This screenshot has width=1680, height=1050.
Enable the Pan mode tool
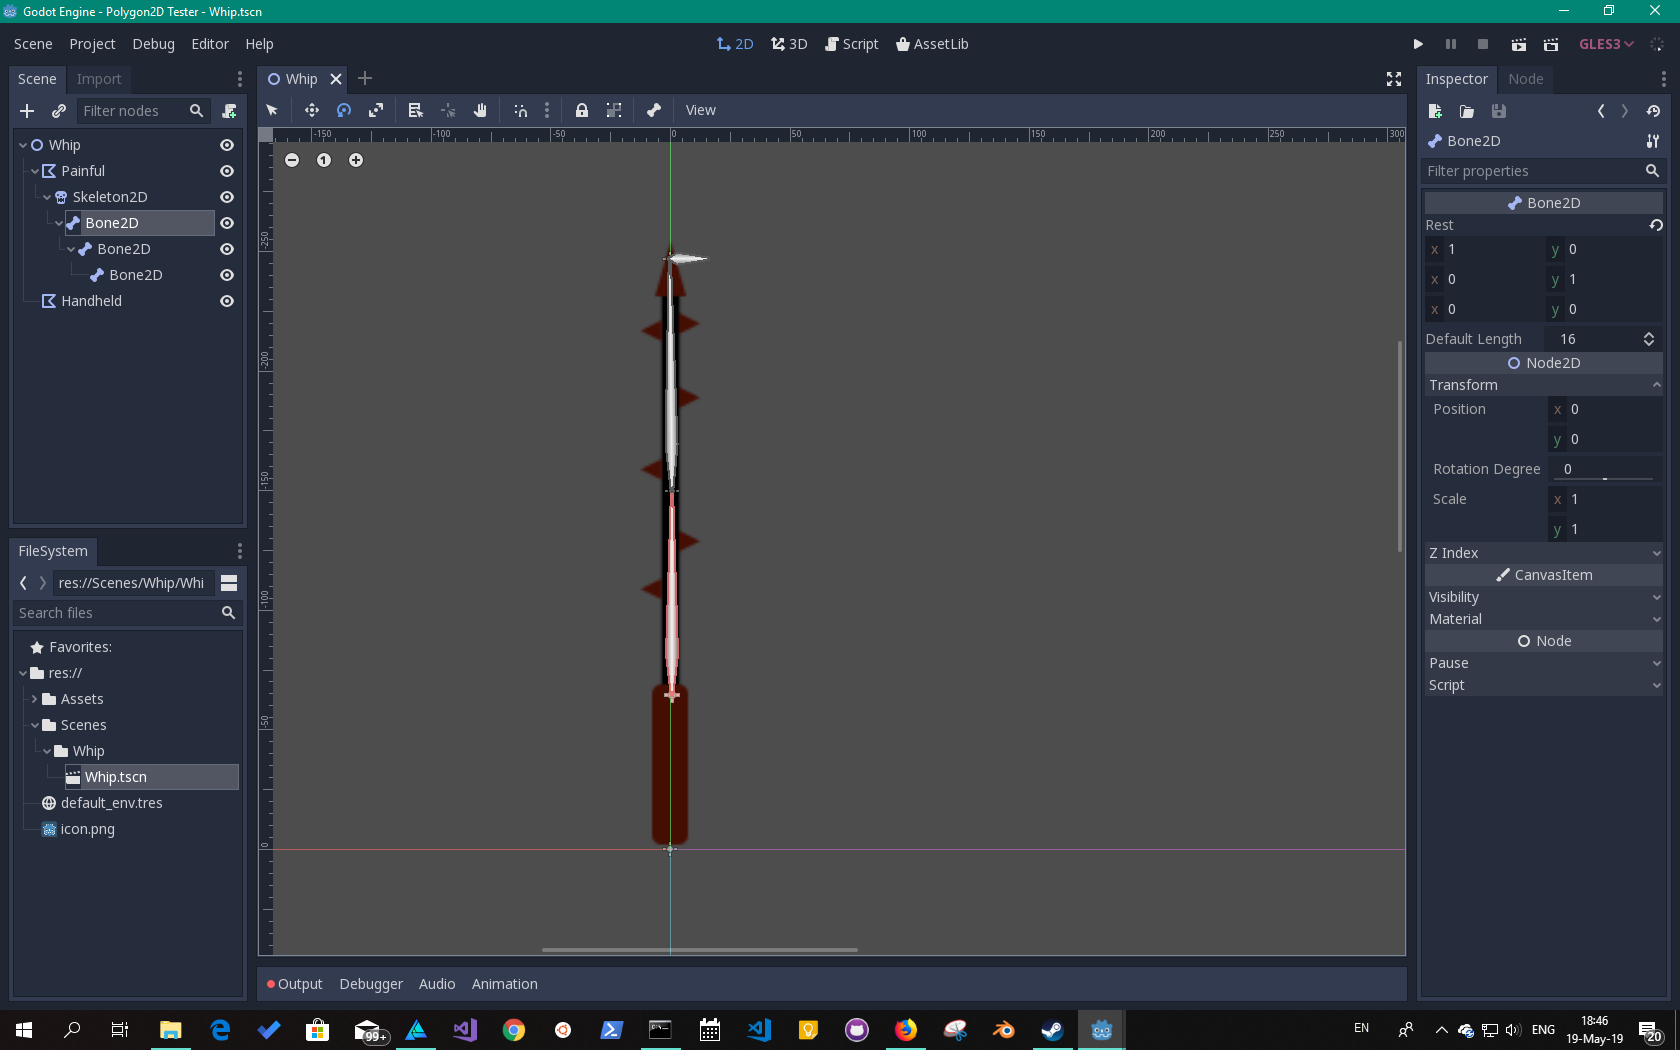click(480, 110)
